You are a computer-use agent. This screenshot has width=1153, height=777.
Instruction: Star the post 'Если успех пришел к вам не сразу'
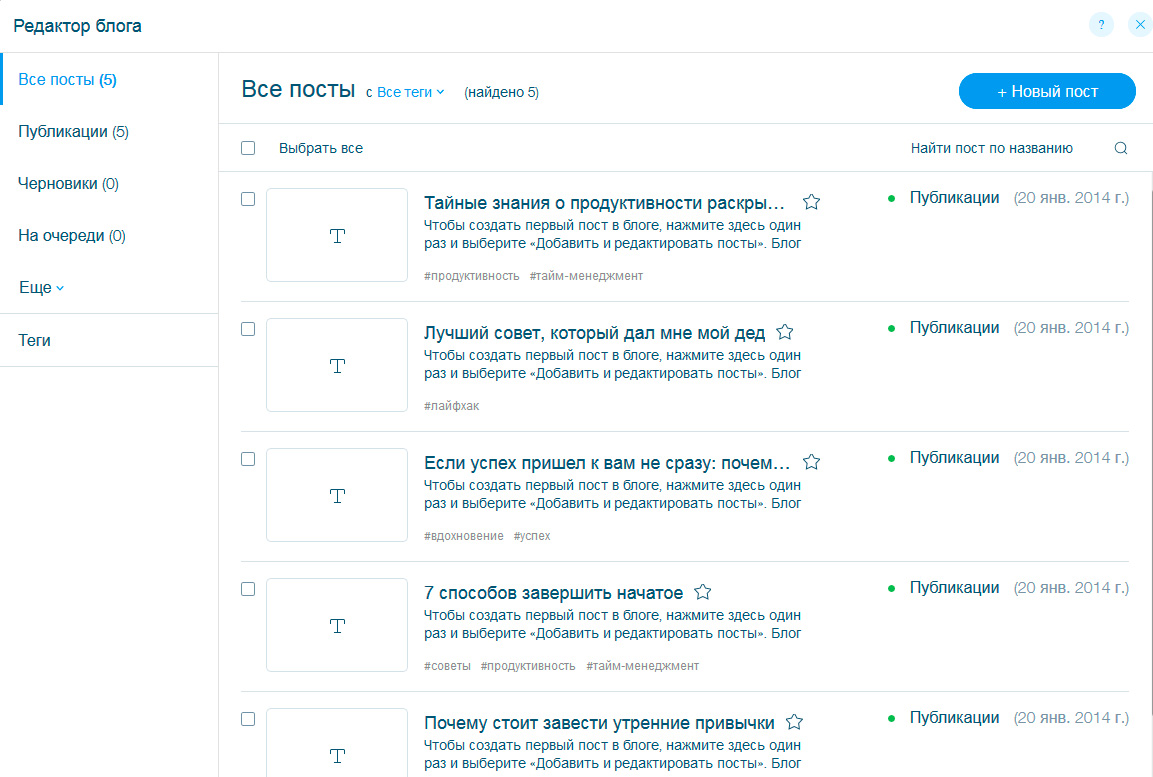click(811, 462)
